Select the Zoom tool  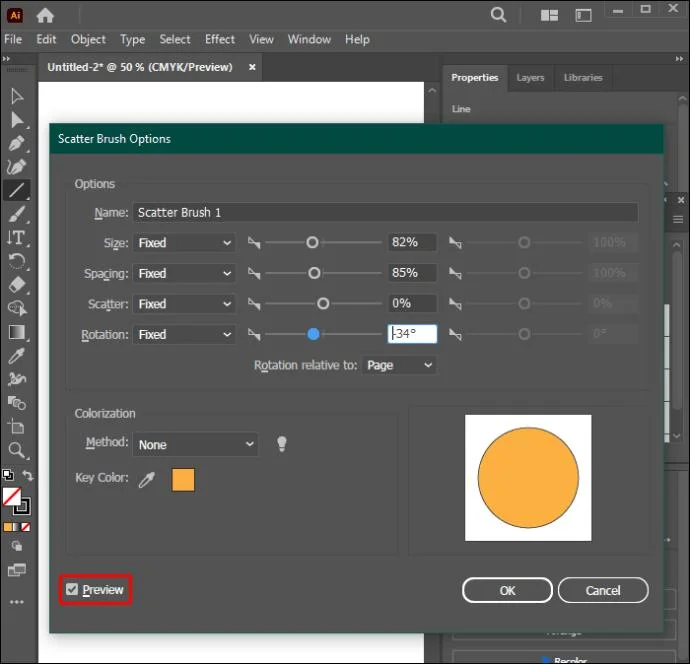tap(17, 450)
